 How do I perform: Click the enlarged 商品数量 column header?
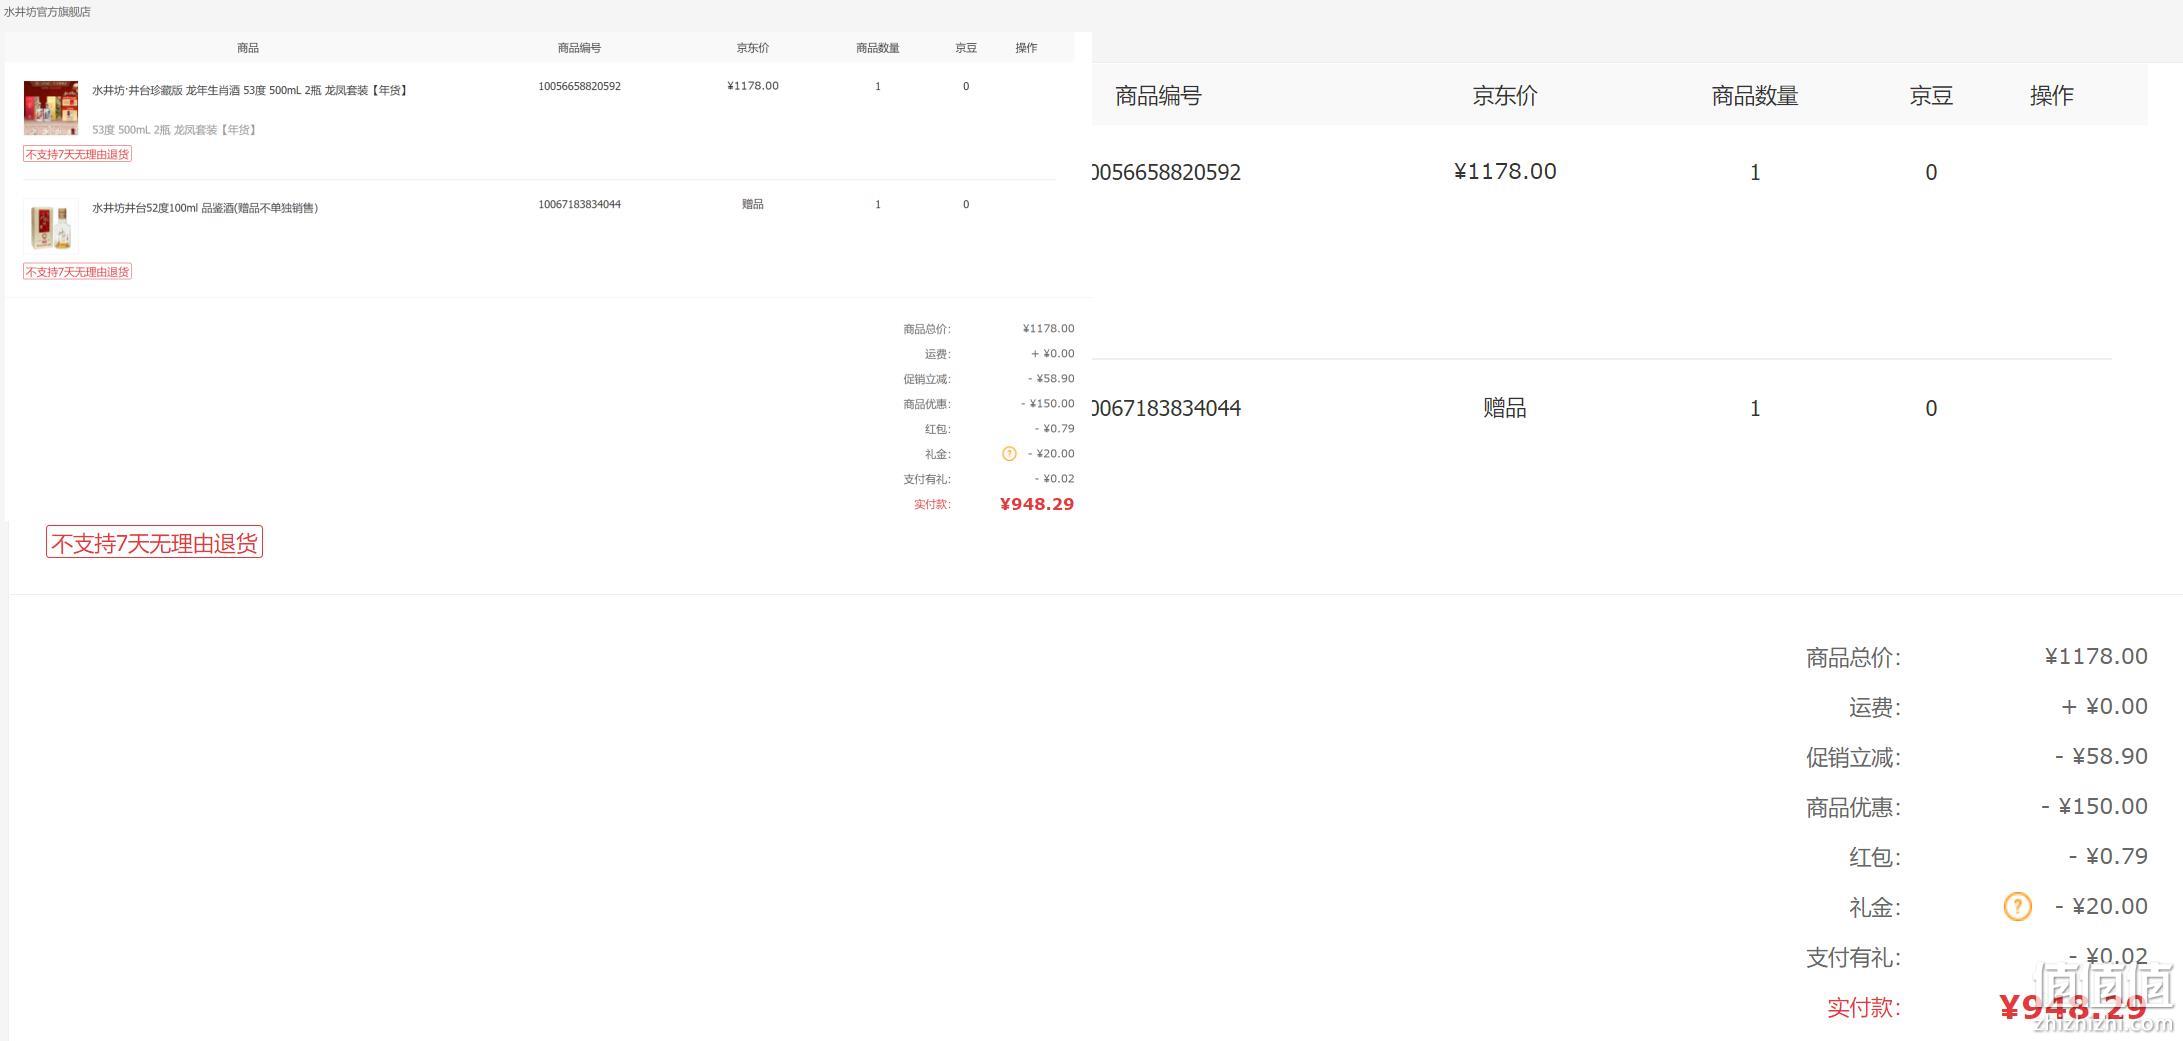point(1755,96)
